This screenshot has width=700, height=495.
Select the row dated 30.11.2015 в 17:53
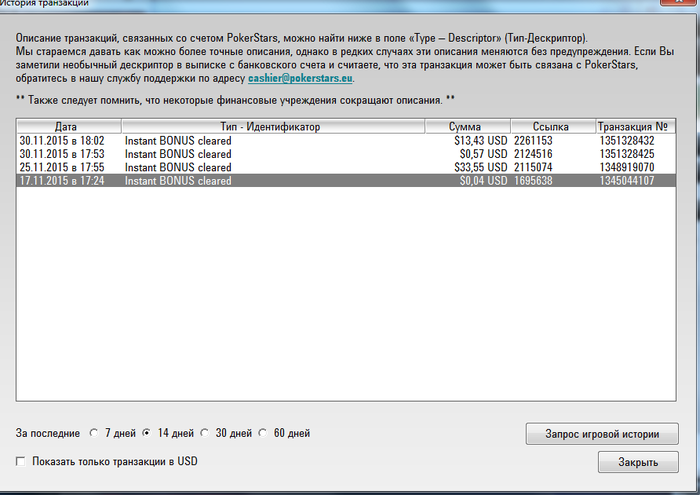346,154
